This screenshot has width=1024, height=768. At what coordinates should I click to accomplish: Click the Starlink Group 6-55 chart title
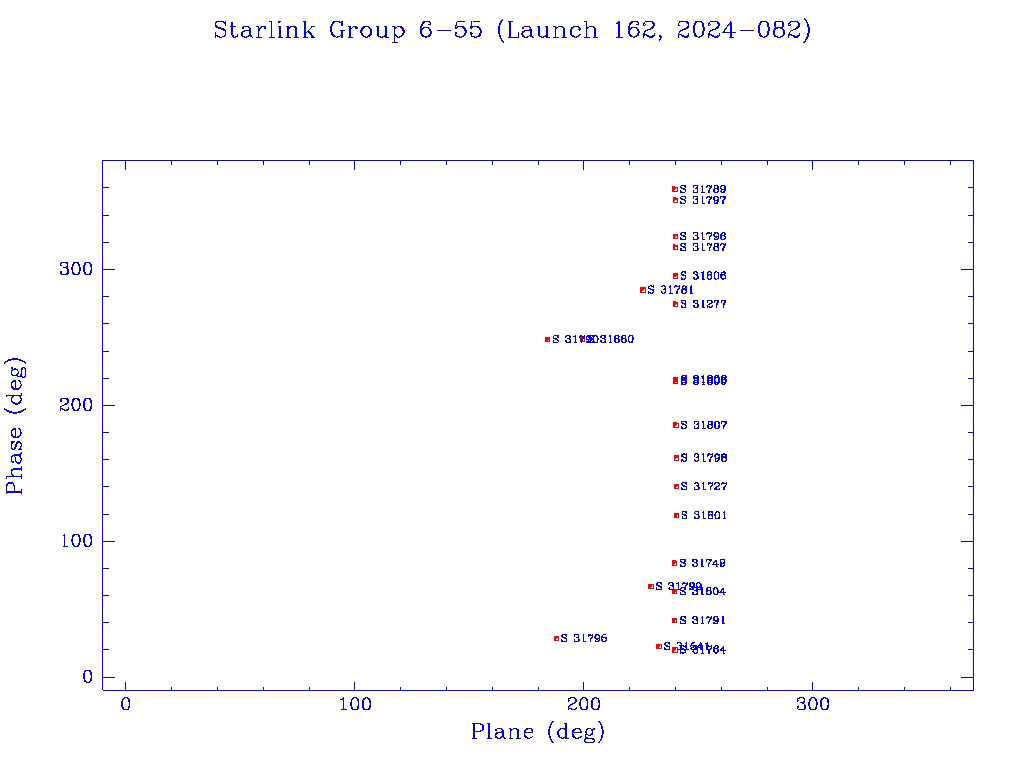512,30
